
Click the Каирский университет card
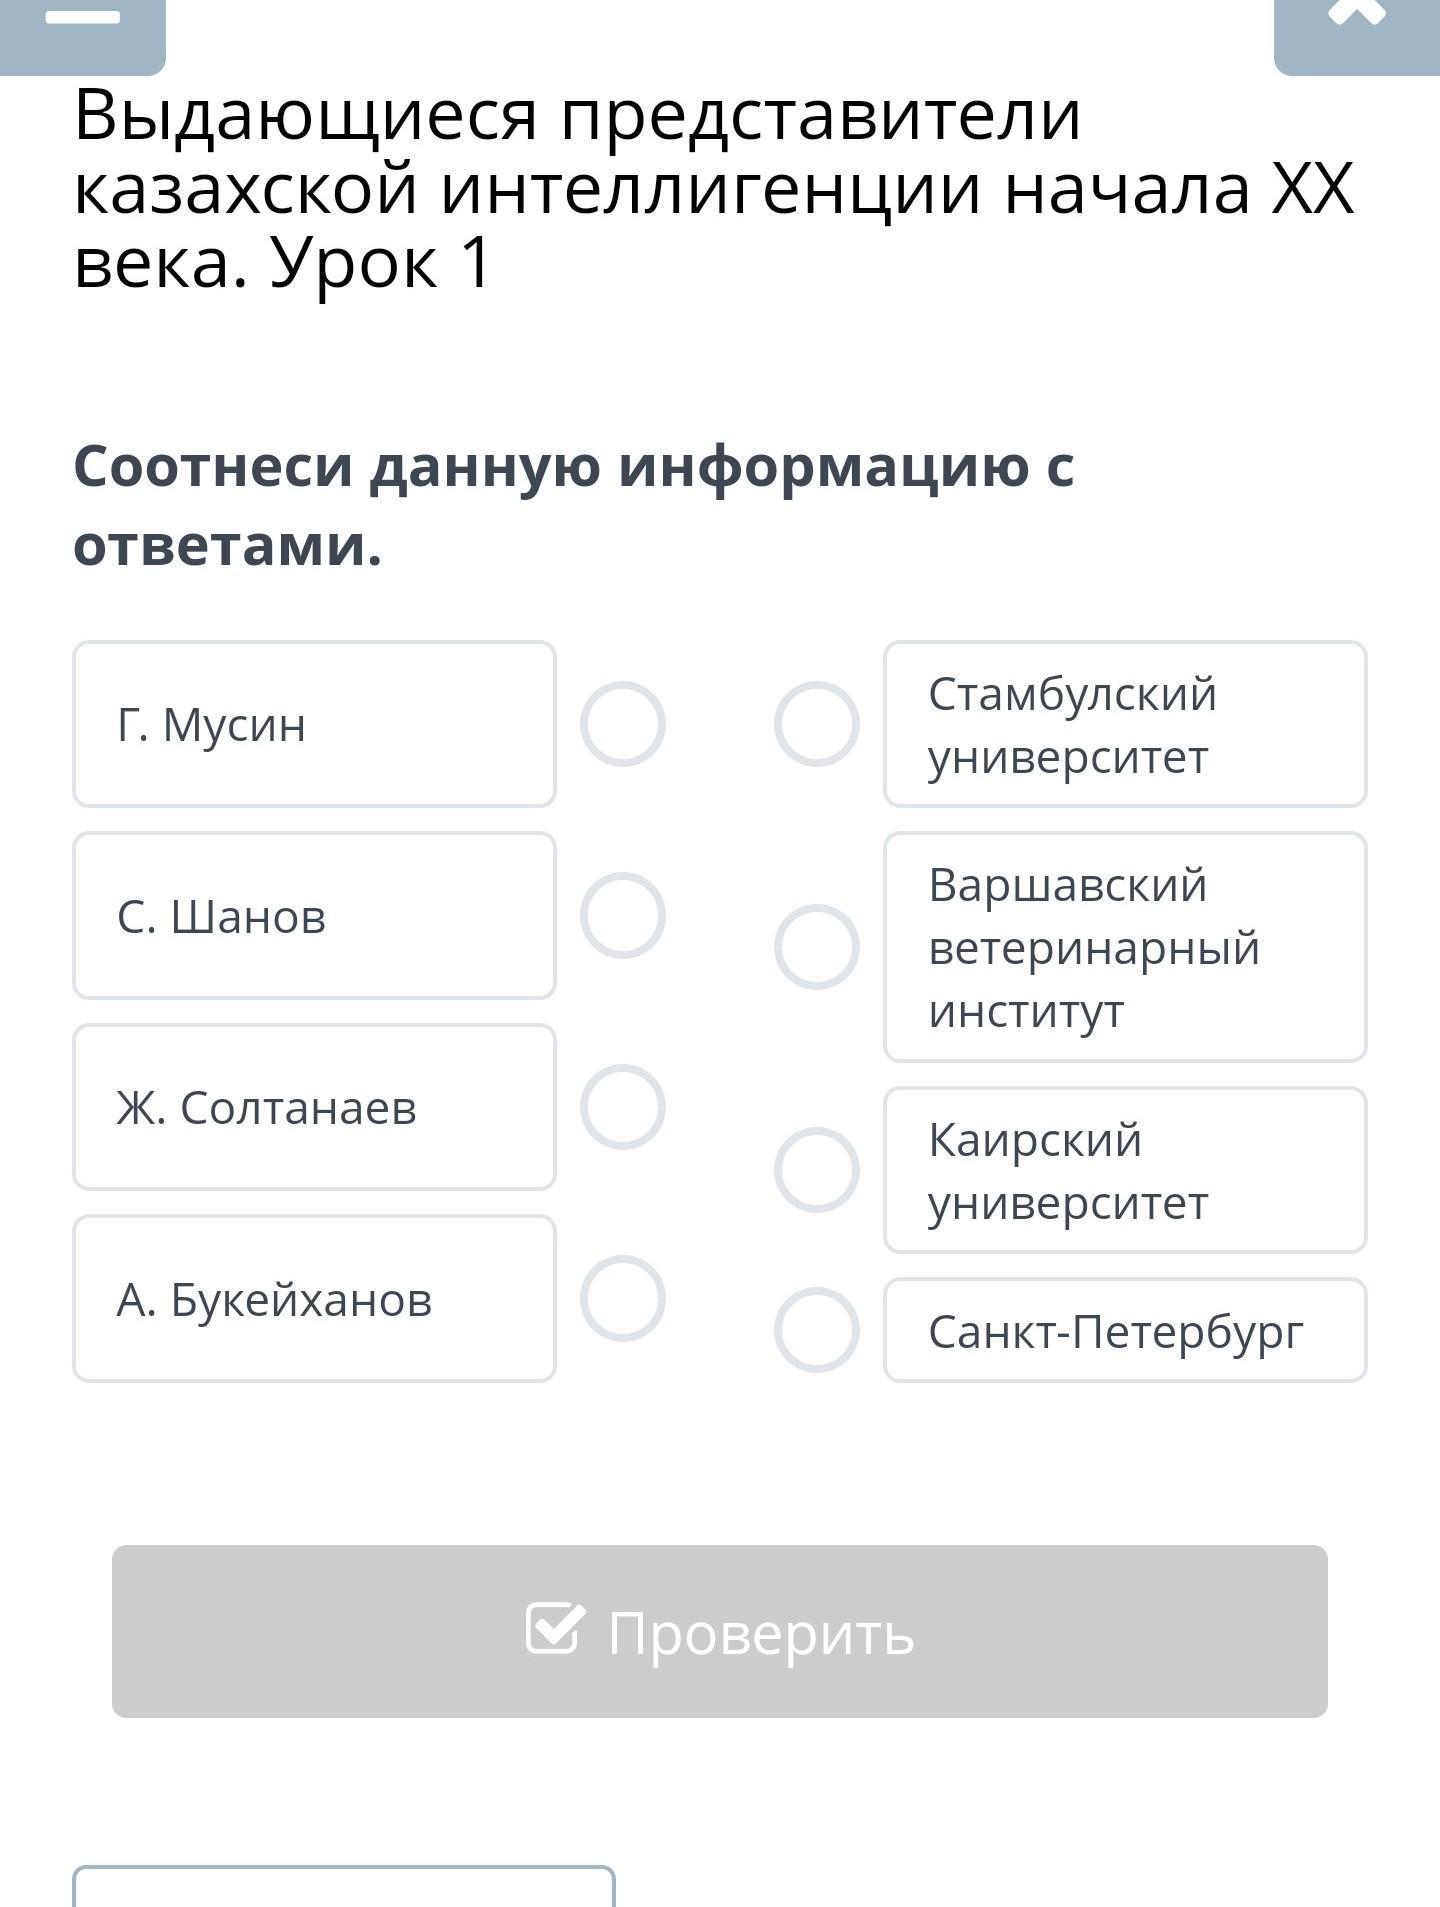tap(1125, 1170)
